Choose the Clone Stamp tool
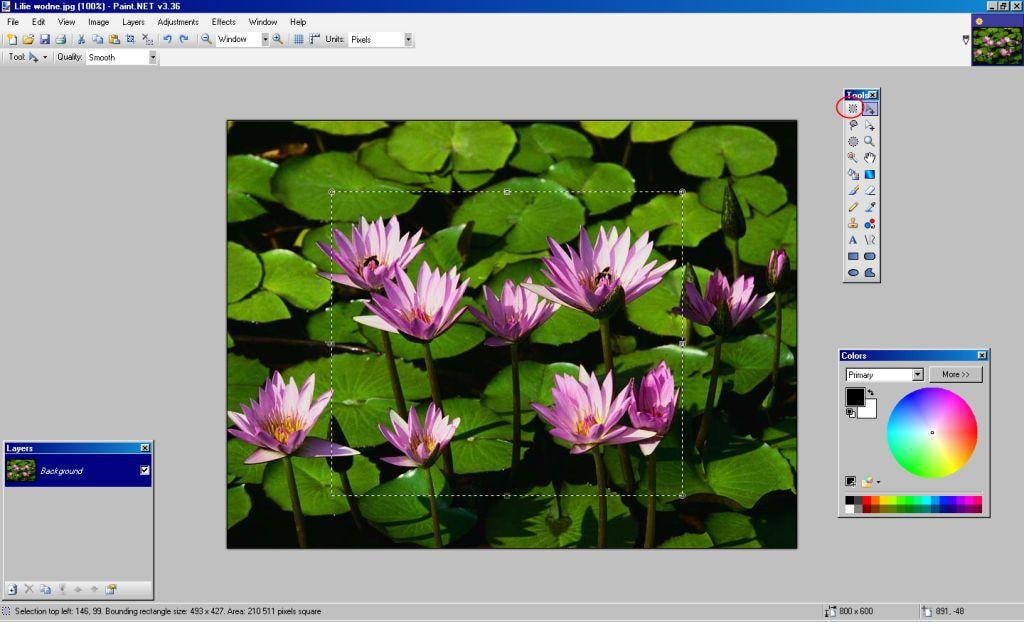 tap(853, 223)
